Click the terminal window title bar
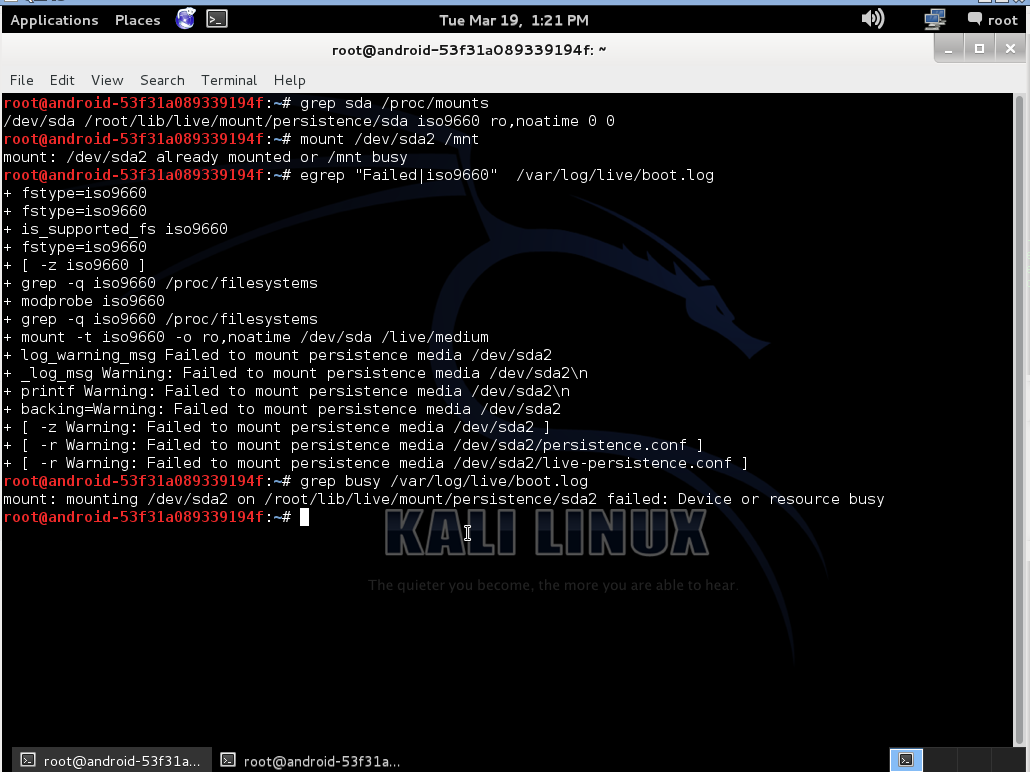Image resolution: width=1030 pixels, height=772 pixels. pos(468,50)
